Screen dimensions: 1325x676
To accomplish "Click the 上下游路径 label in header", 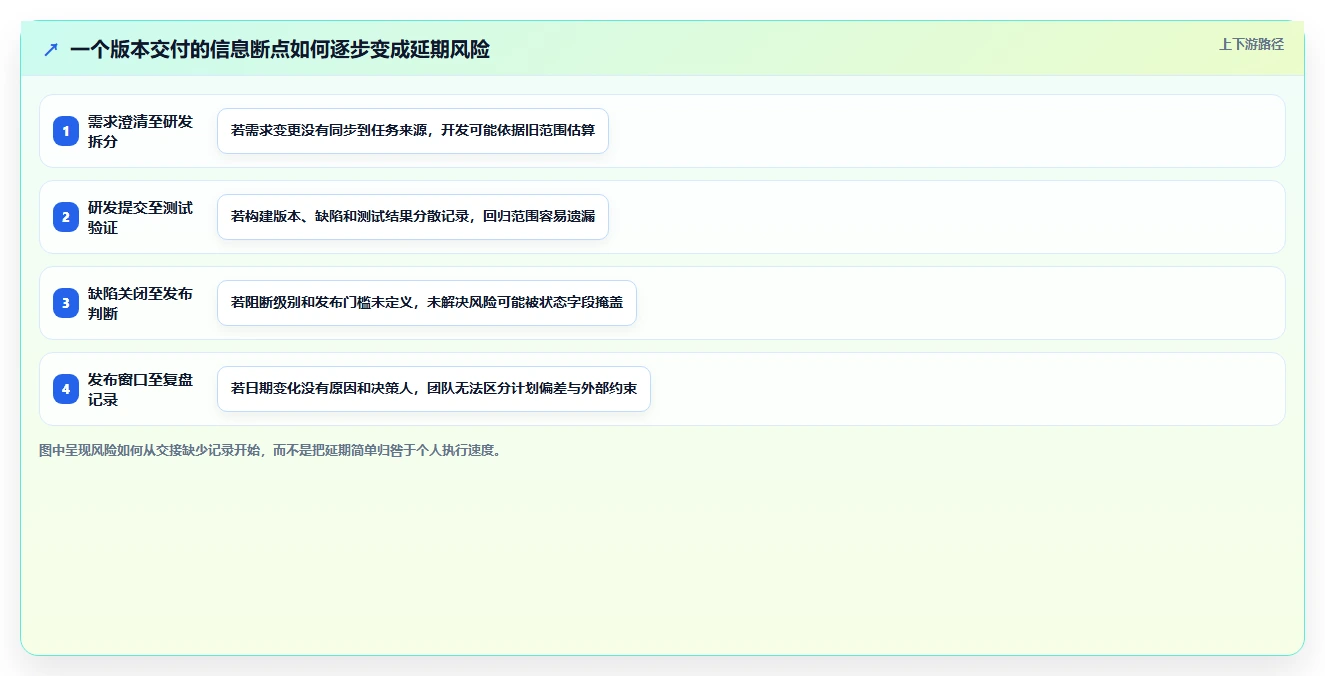I will (1251, 44).
